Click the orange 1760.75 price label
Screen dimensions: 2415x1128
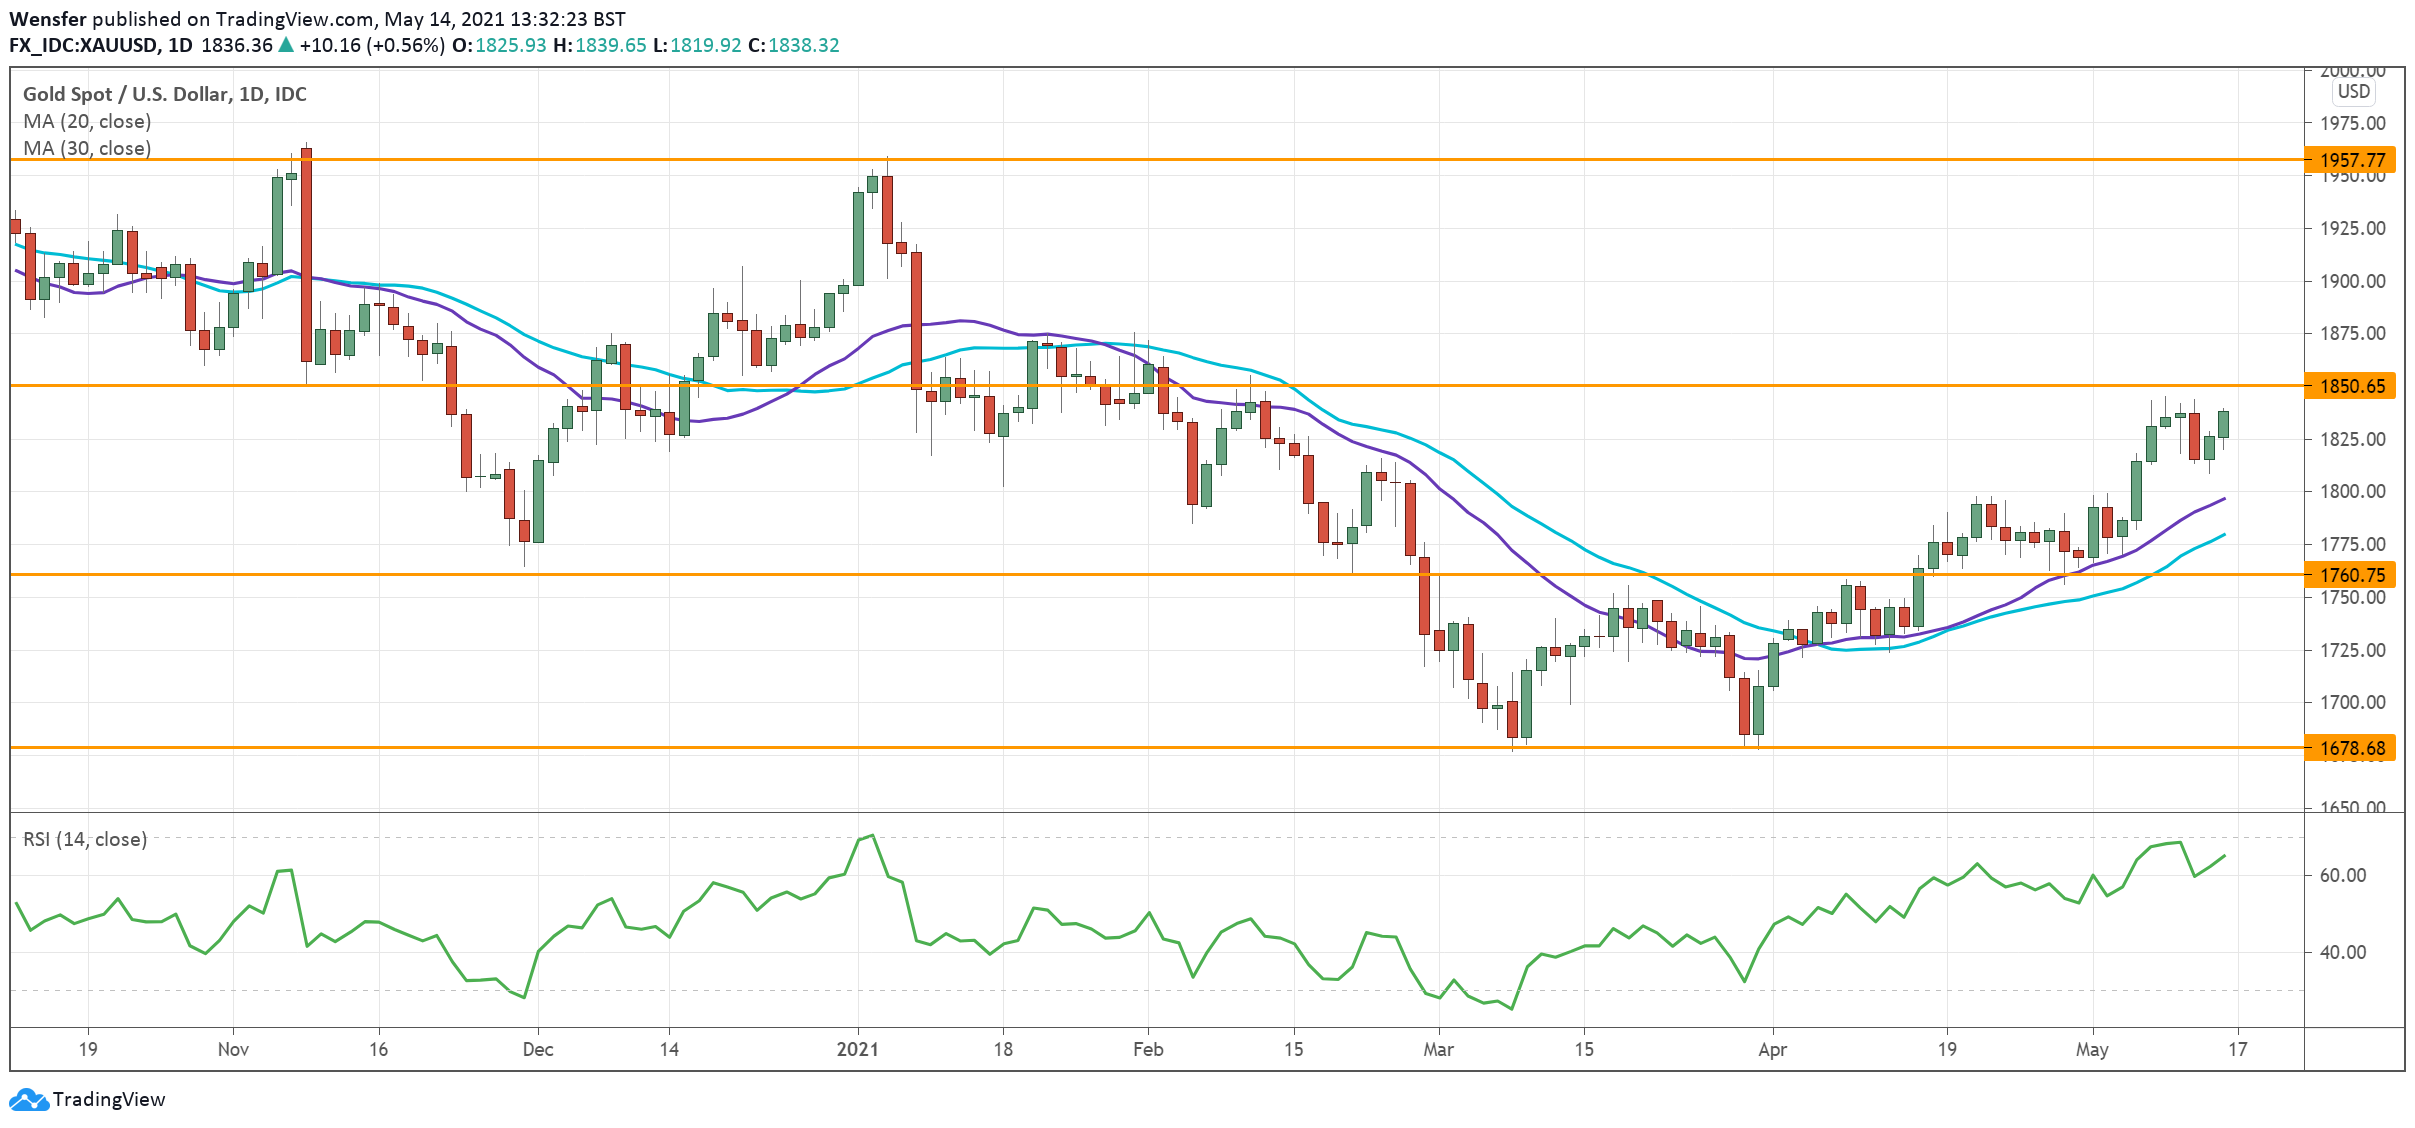2351,575
